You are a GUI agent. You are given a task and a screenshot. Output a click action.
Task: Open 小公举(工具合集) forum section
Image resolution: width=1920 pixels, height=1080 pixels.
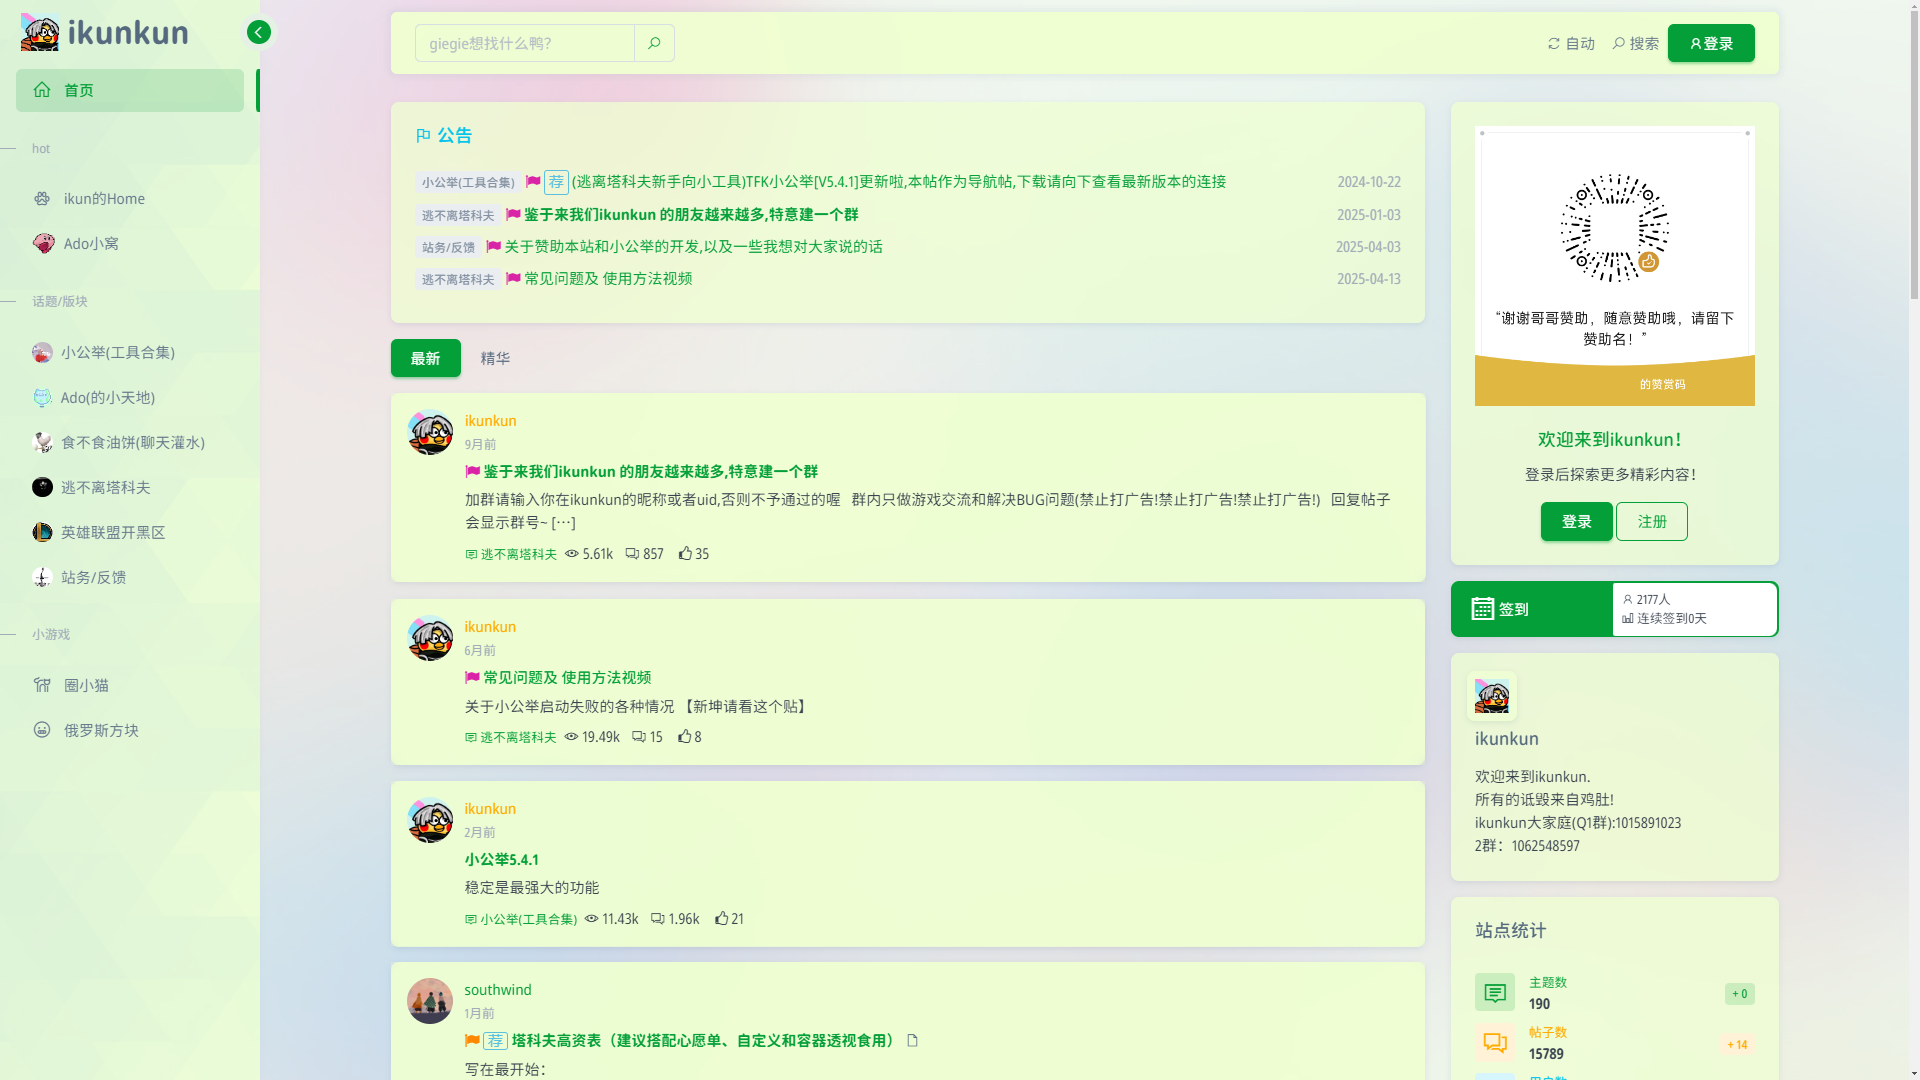coord(117,352)
